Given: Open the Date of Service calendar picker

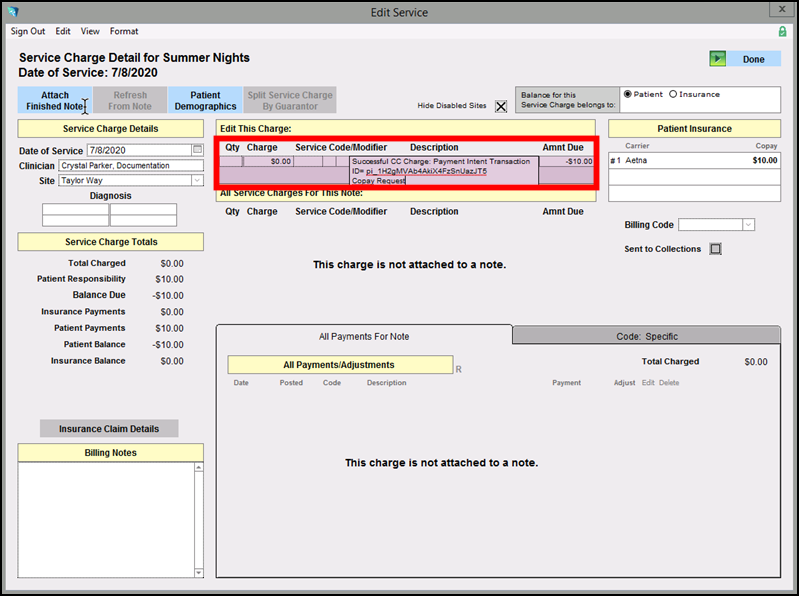Looking at the screenshot, I should tap(197, 150).
